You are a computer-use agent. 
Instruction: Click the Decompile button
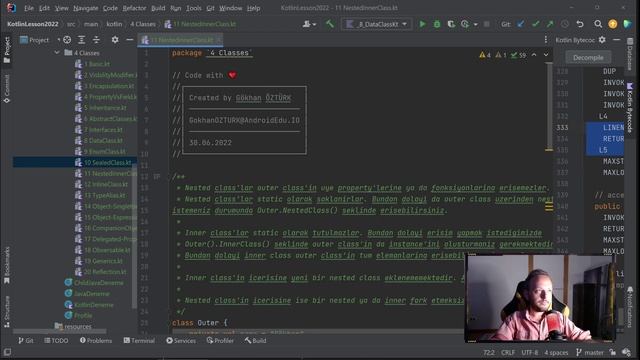(588, 58)
